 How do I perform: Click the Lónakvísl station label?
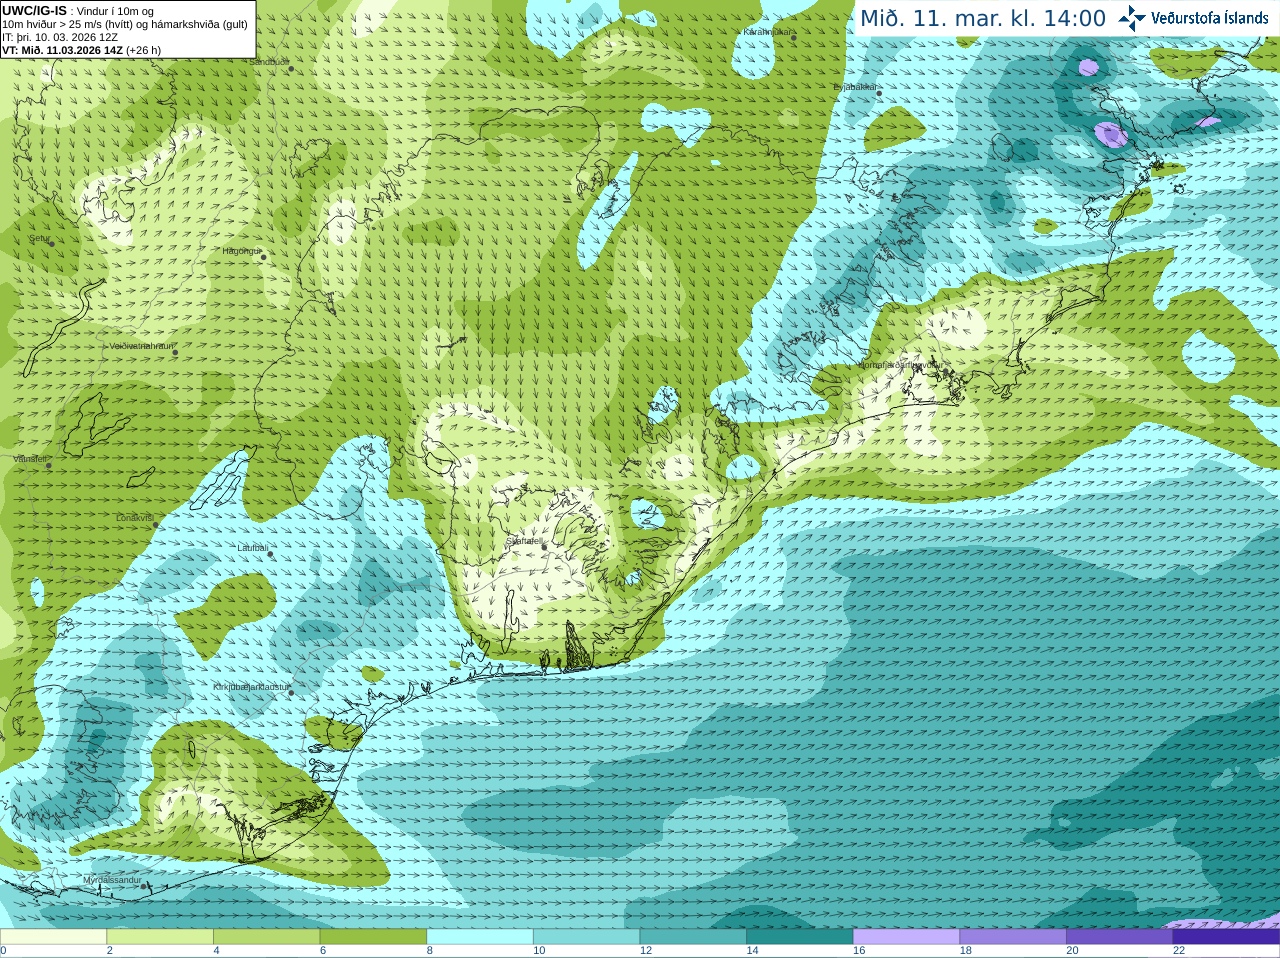pyautogui.click(x=134, y=518)
